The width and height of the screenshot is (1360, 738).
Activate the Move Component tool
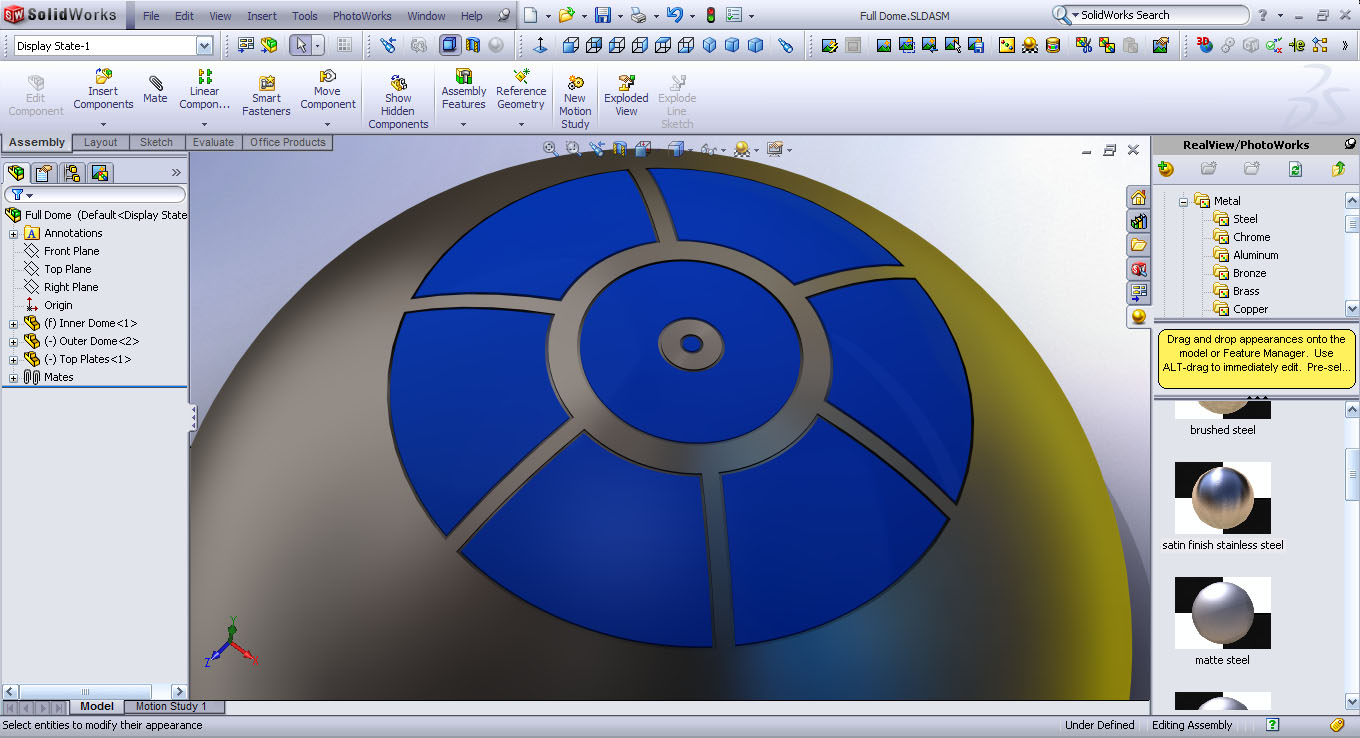[x=327, y=89]
